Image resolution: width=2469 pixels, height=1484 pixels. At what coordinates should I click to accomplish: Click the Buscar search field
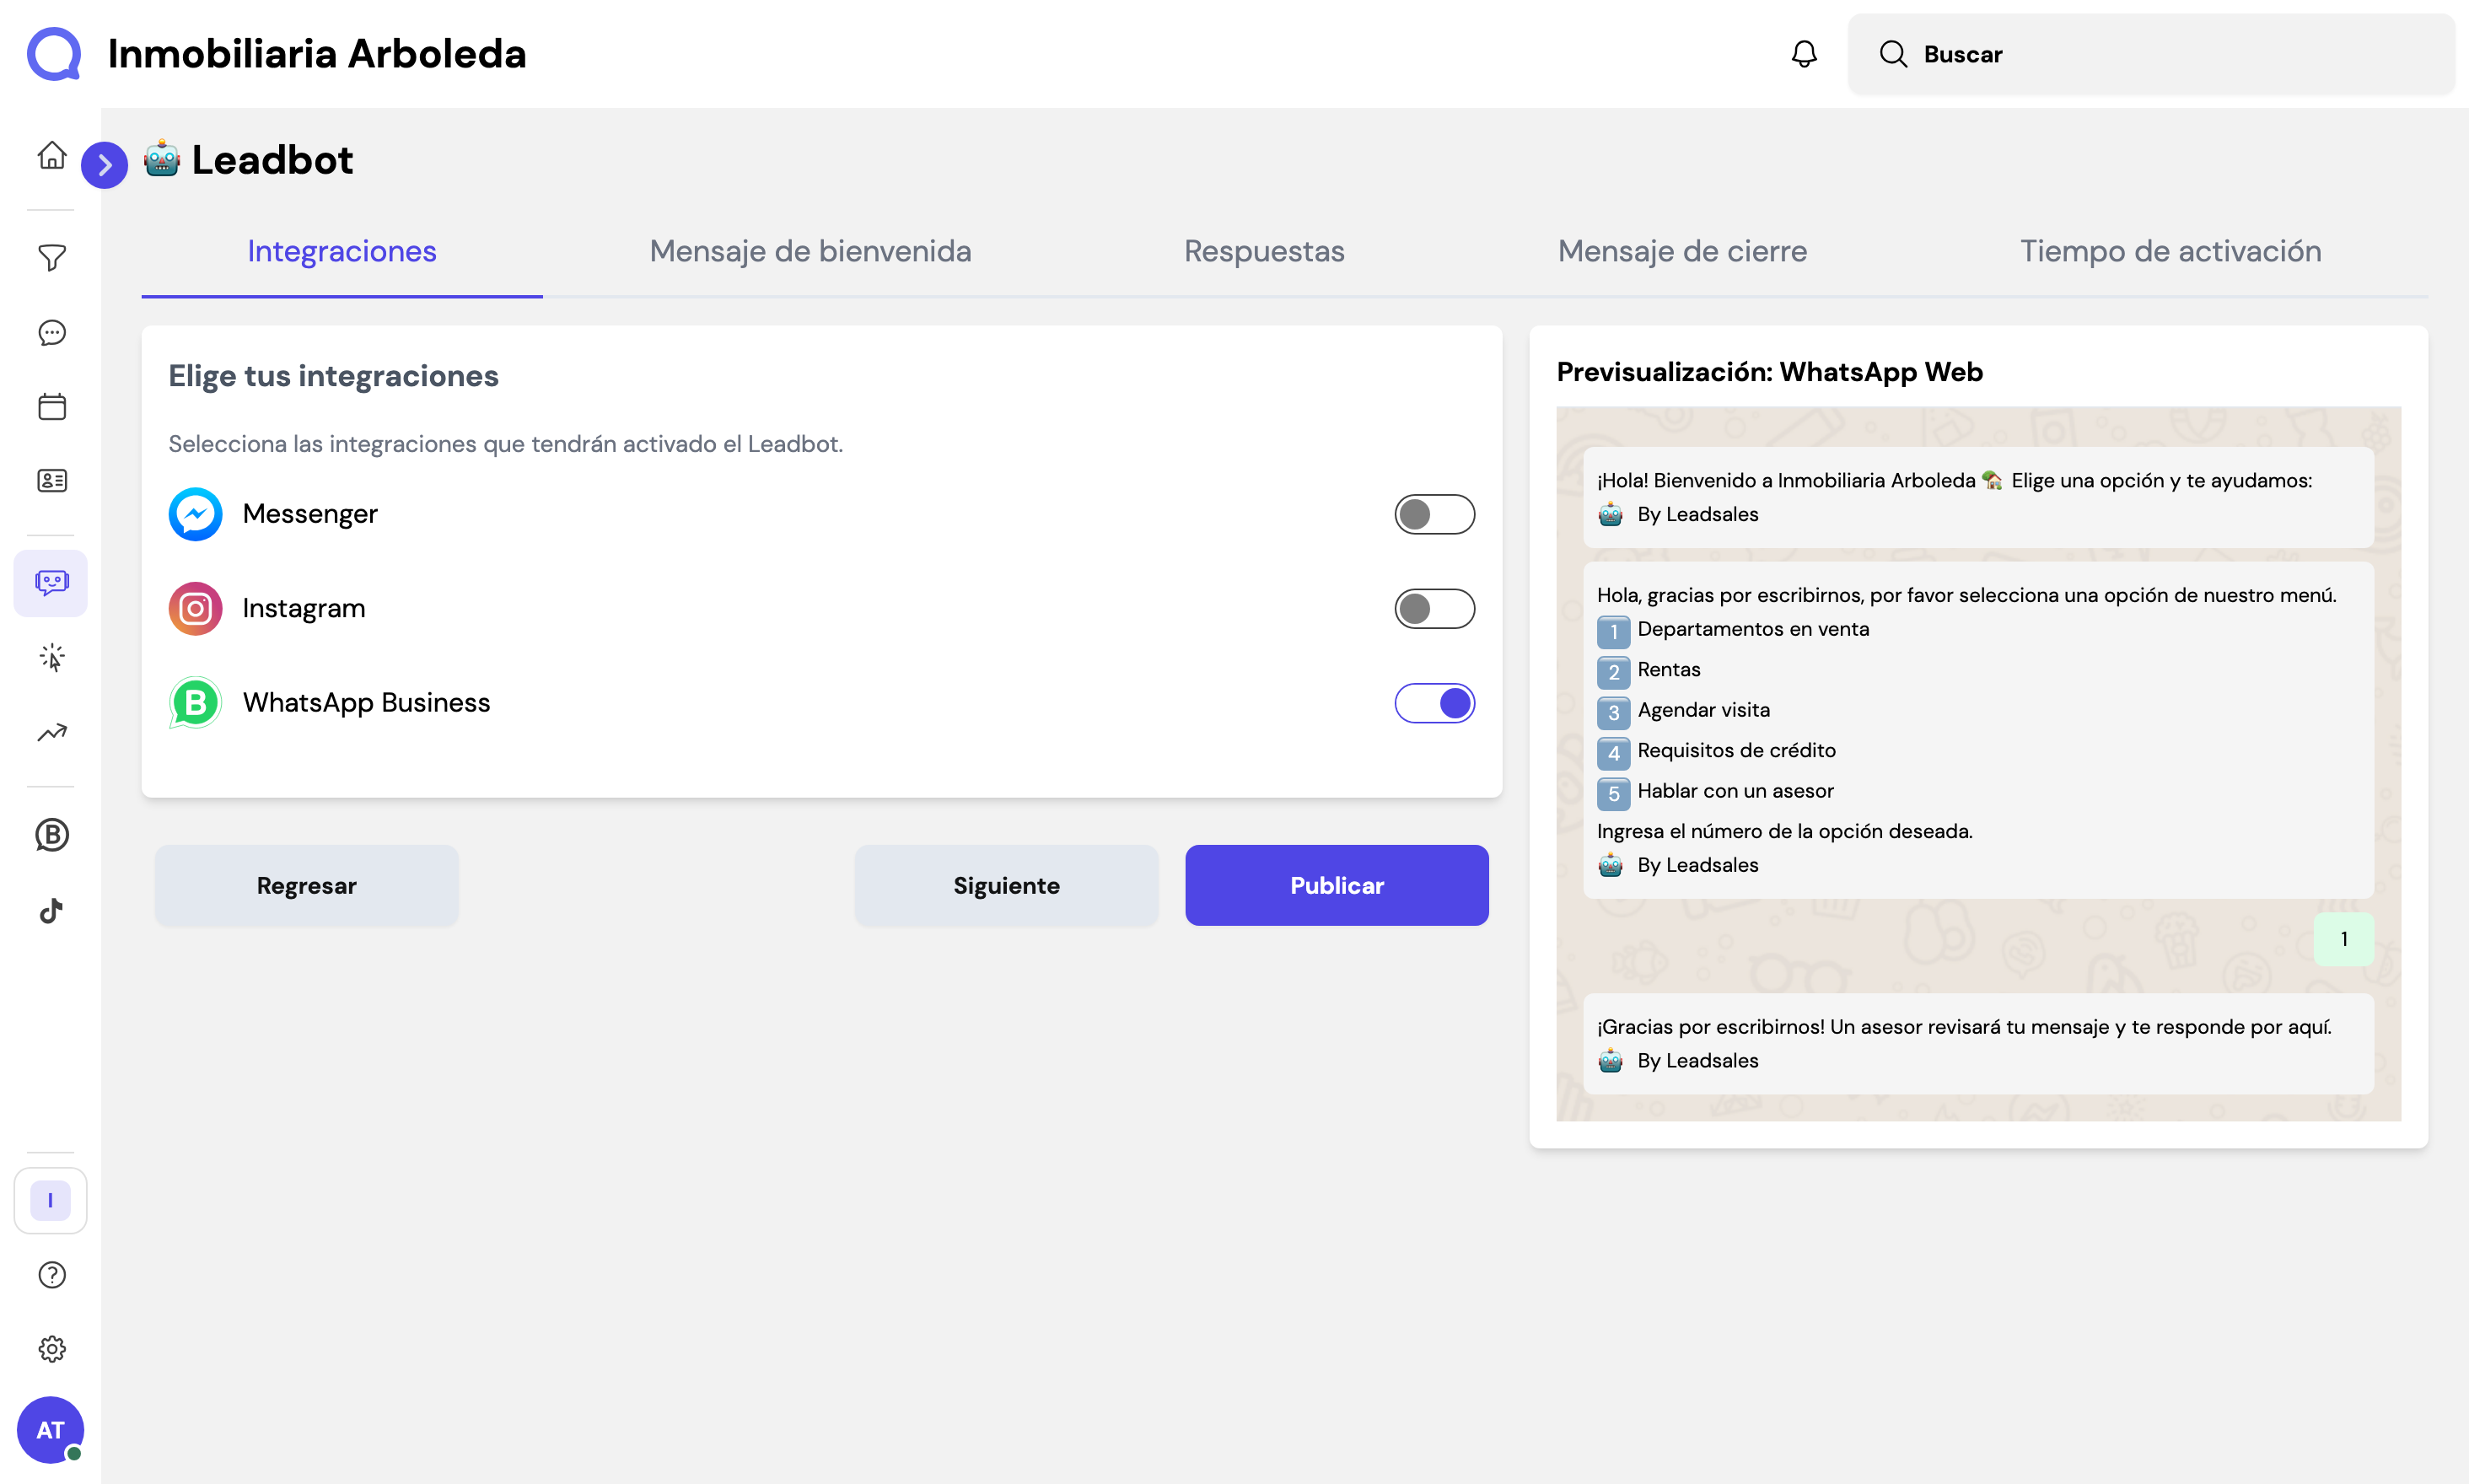pyautogui.click(x=2151, y=54)
